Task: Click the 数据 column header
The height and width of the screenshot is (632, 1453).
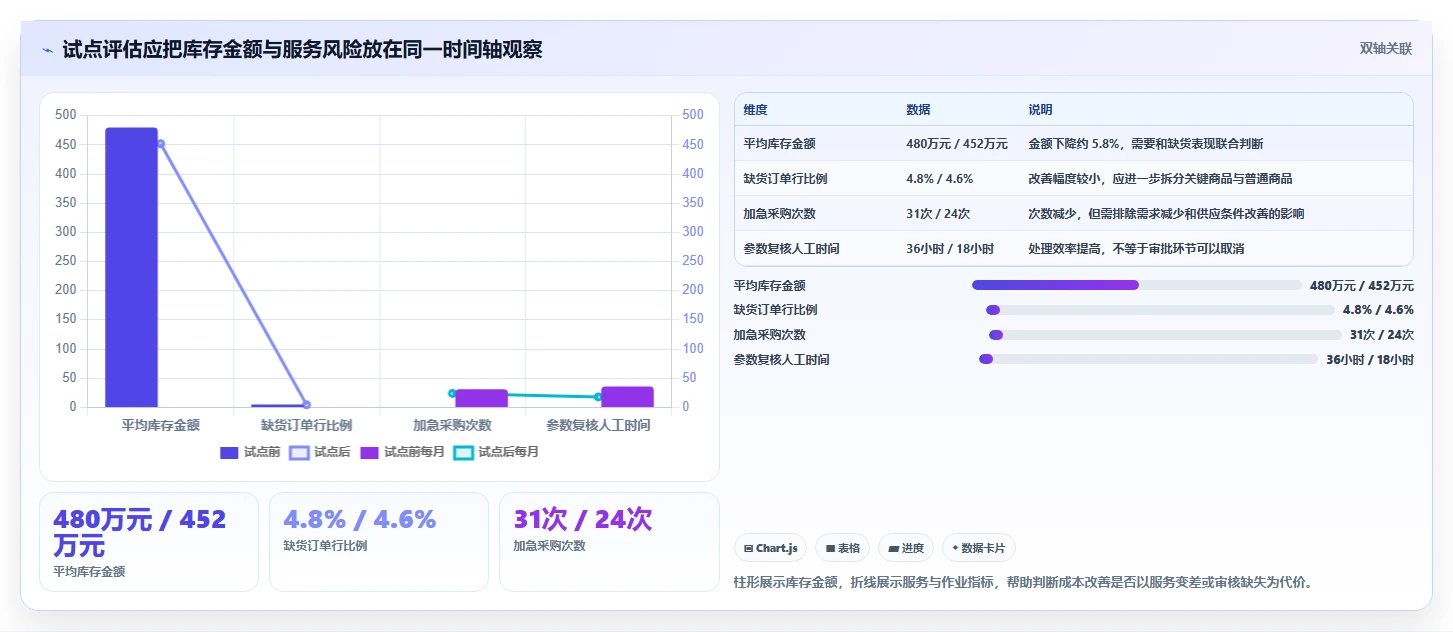Action: tap(918, 110)
